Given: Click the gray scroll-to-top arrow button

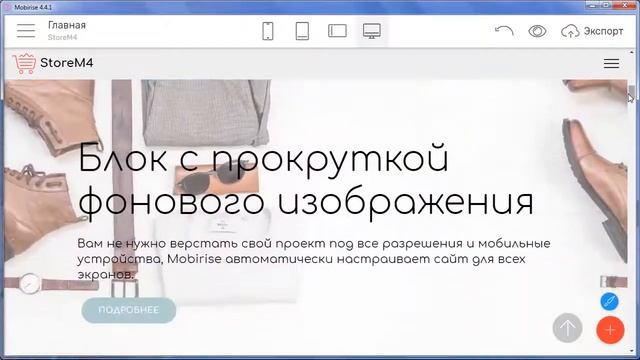Looking at the screenshot, I should [567, 328].
